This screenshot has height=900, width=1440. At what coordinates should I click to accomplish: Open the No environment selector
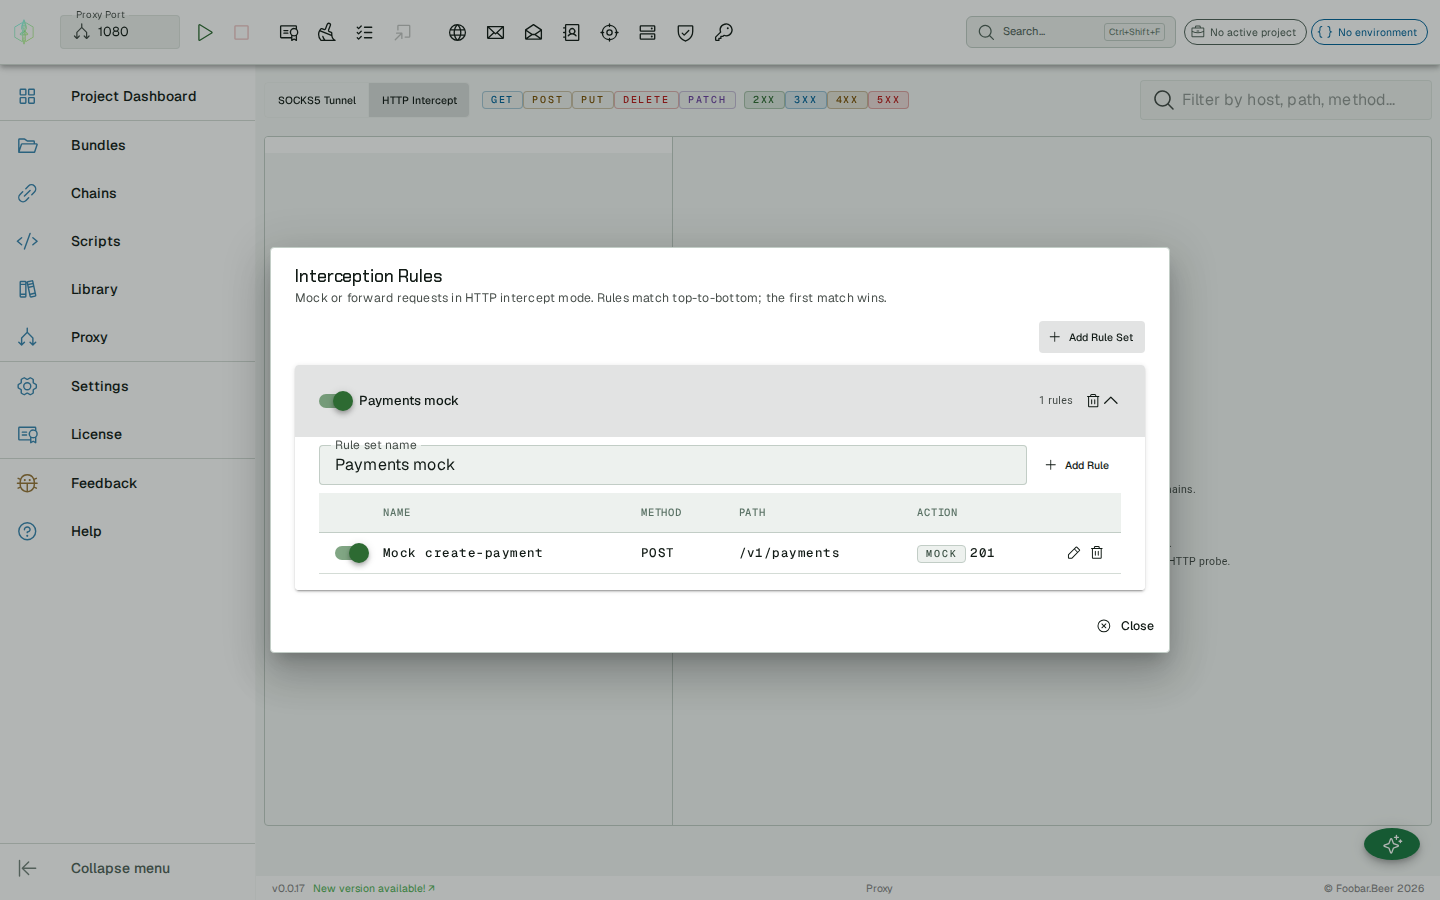click(1369, 32)
